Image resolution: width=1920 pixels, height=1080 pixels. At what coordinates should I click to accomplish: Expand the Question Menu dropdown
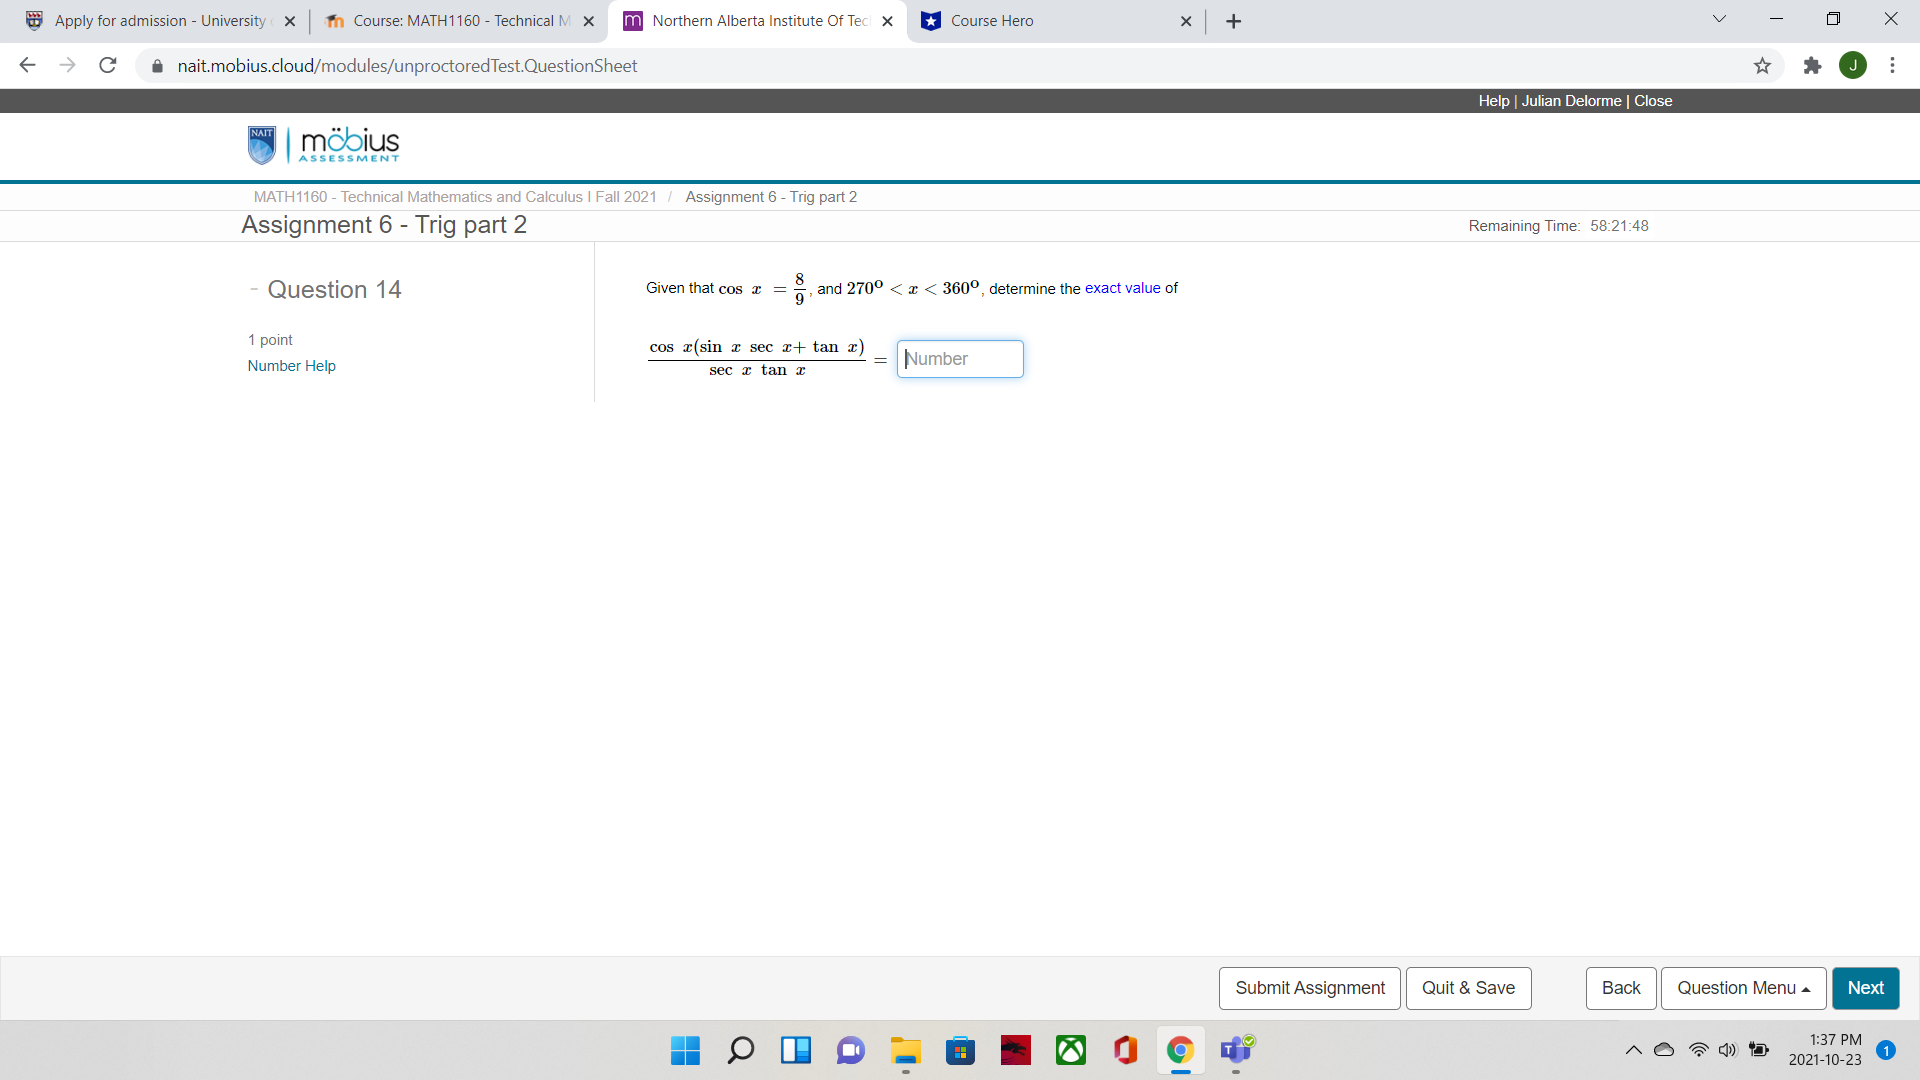click(x=1743, y=988)
